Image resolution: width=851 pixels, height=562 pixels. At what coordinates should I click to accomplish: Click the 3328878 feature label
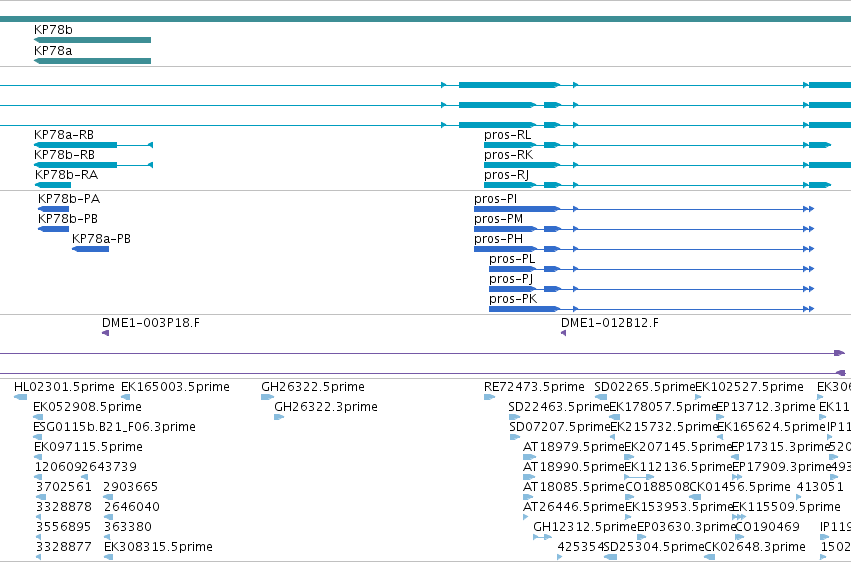pyautogui.click(x=63, y=507)
